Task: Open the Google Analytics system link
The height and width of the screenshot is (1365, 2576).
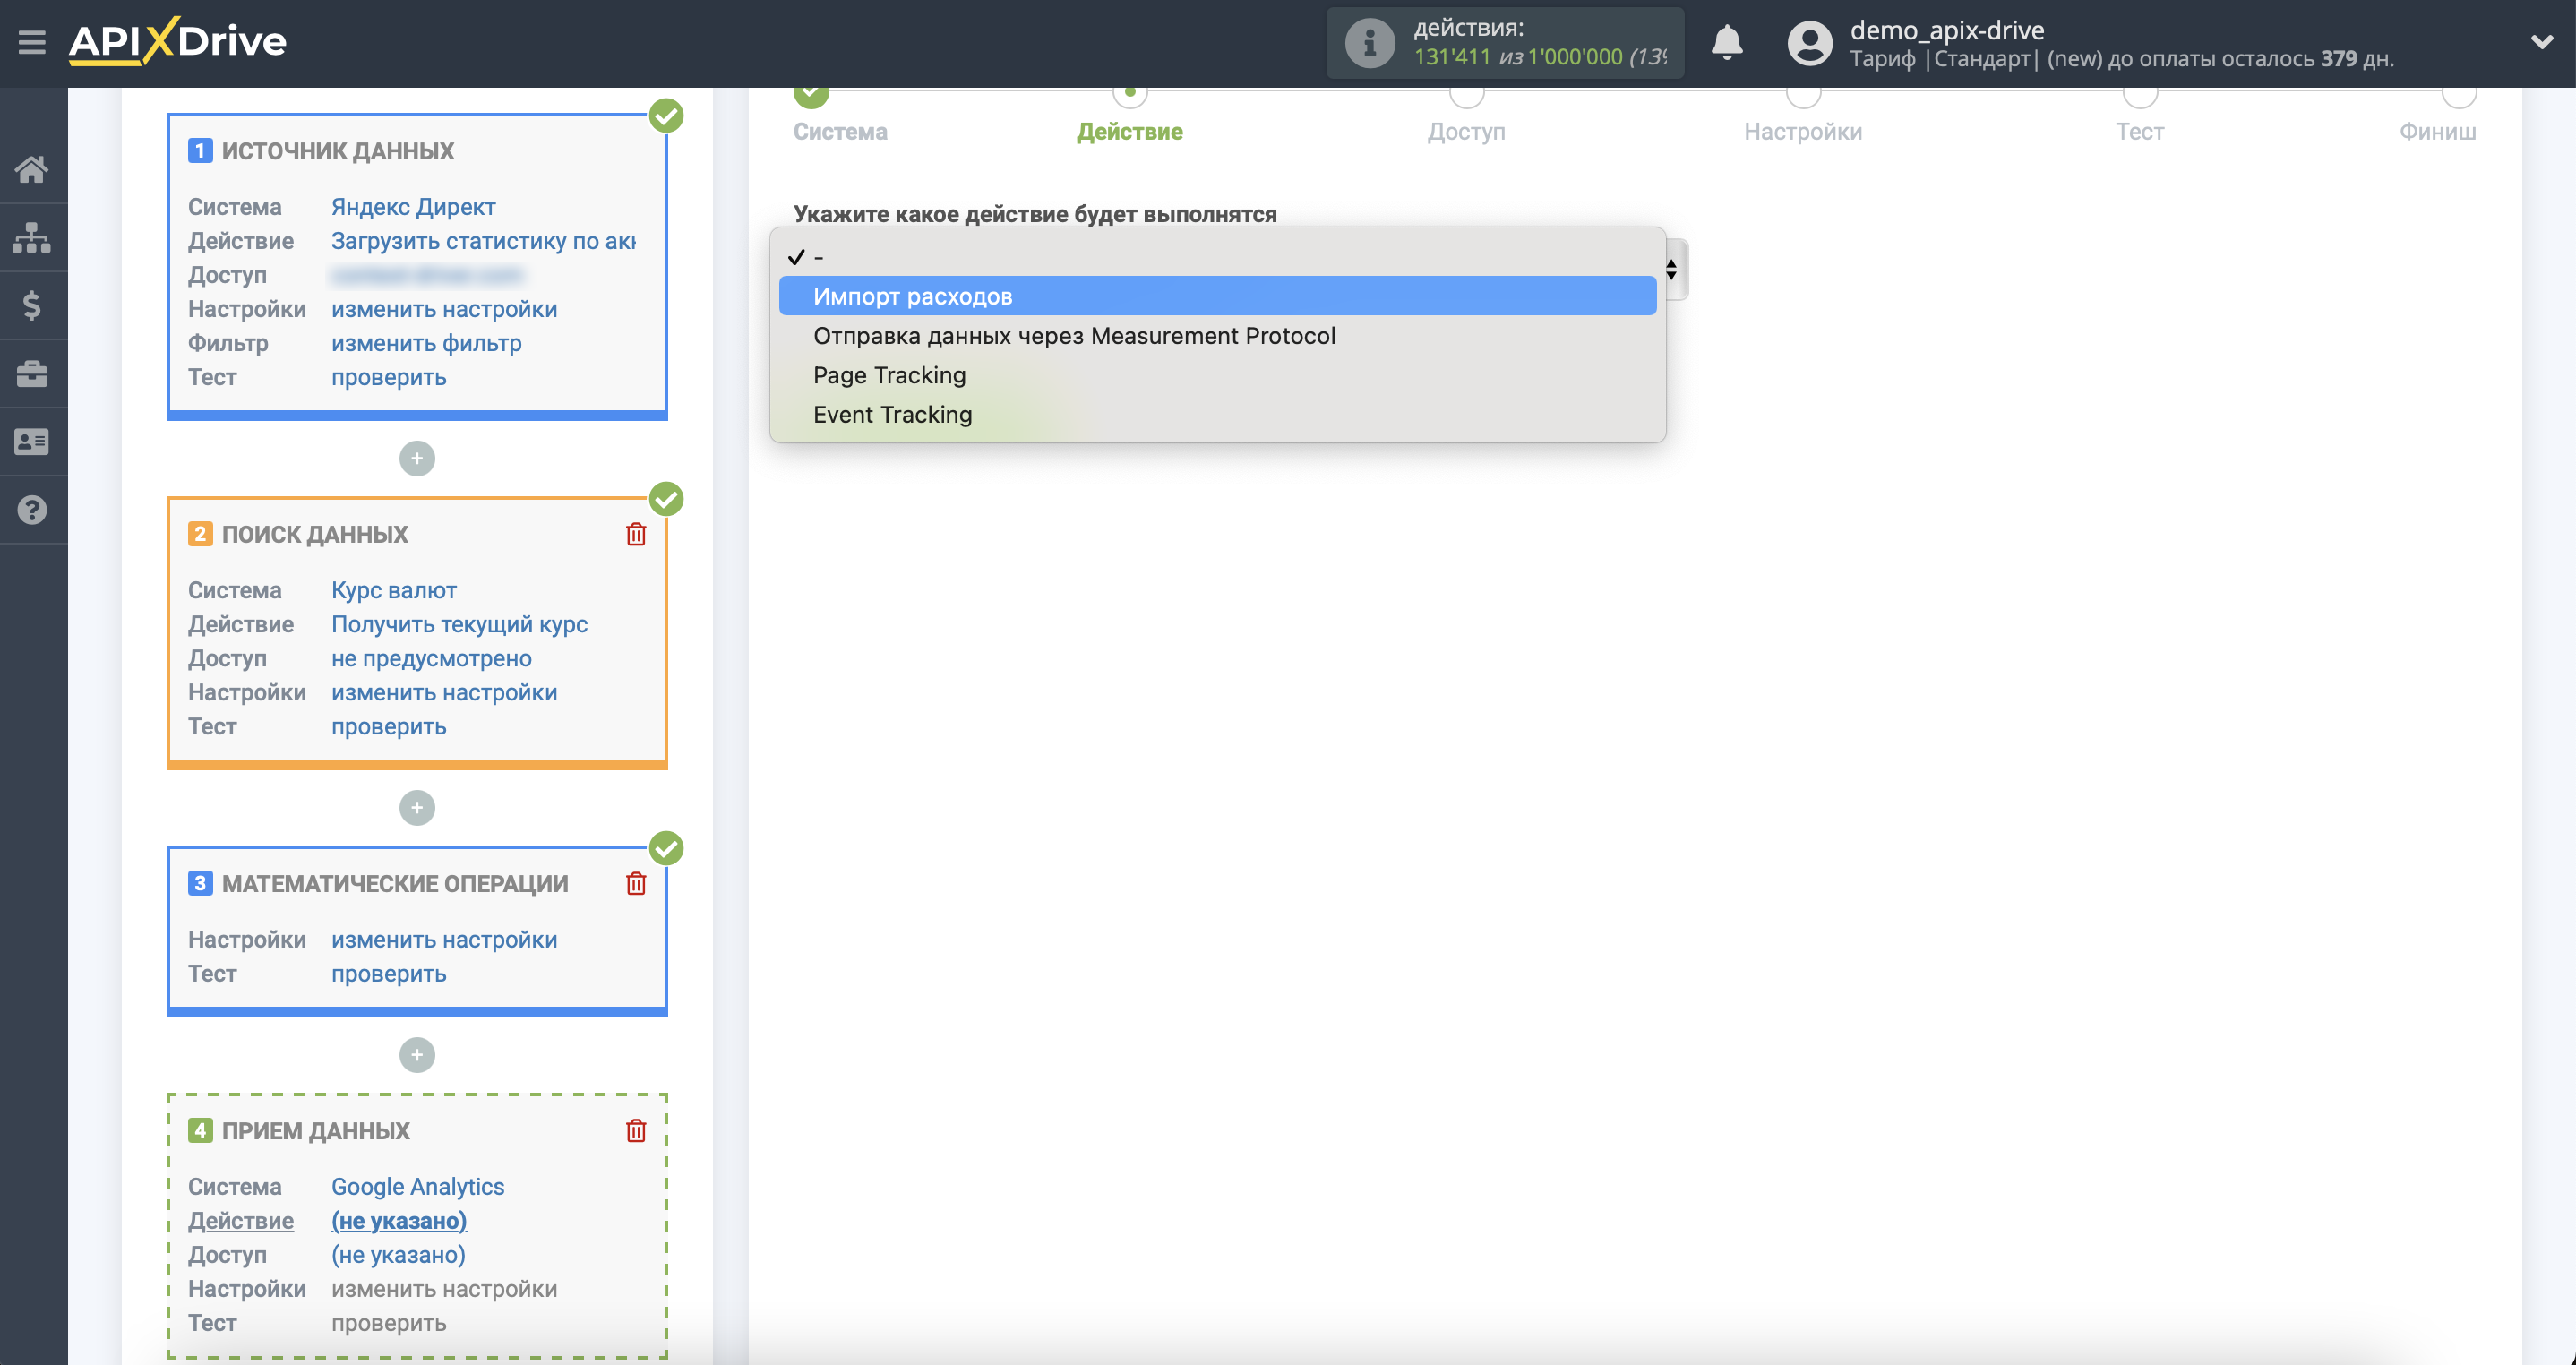Action: [417, 1186]
